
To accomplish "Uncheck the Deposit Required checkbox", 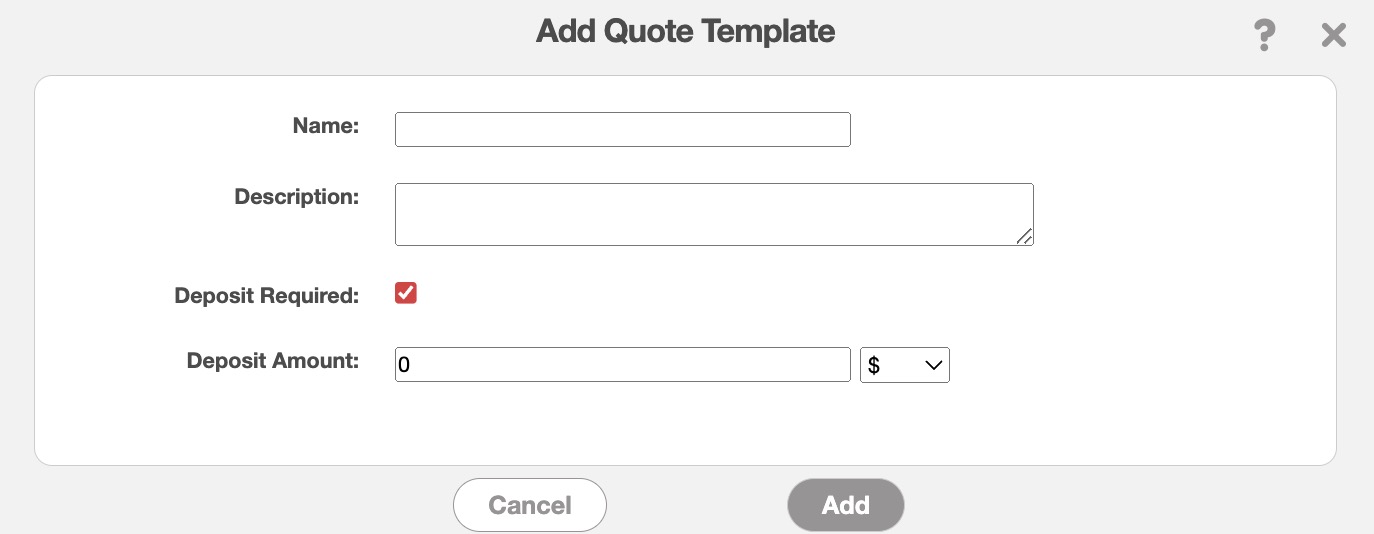I will (405, 293).
